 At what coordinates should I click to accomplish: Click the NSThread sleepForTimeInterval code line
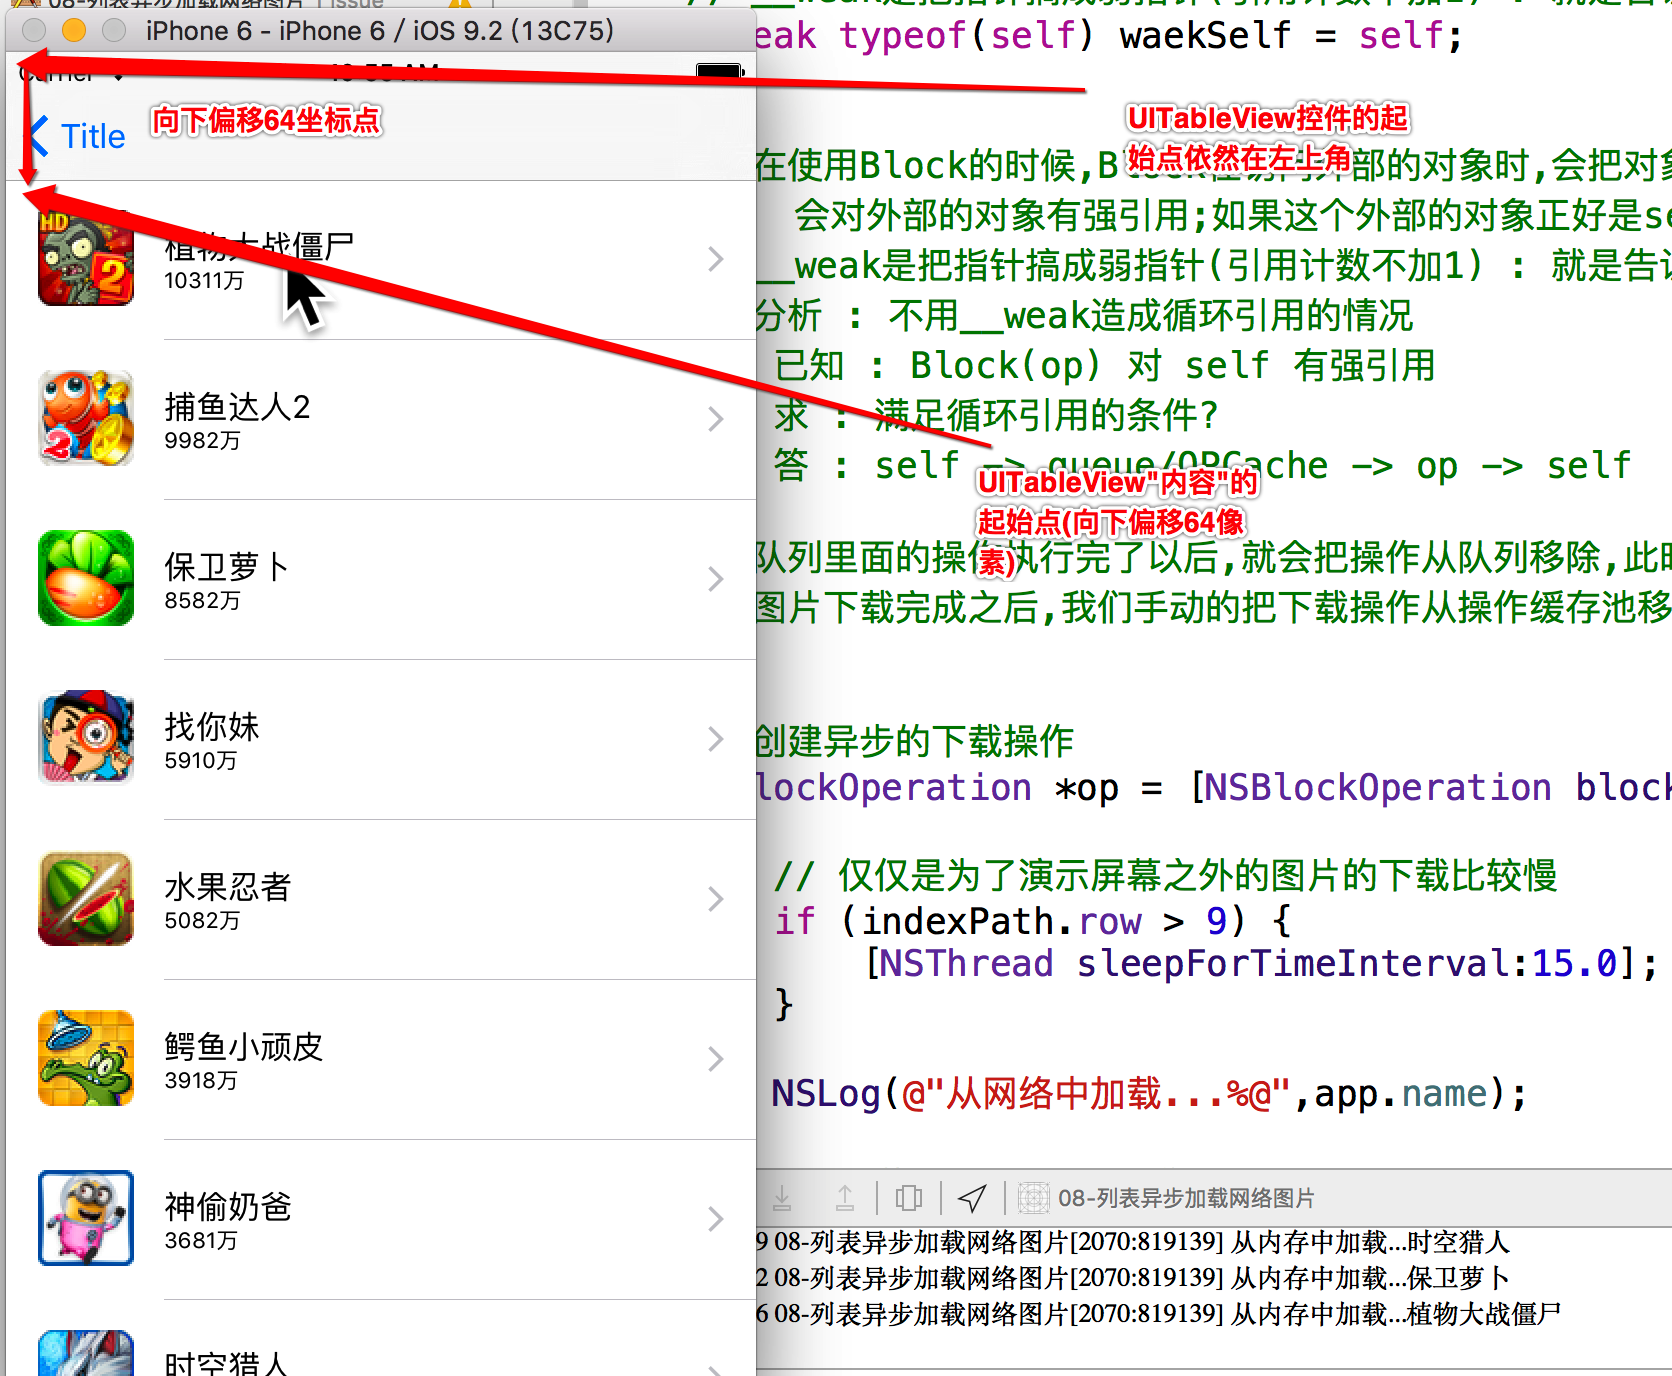point(1261,964)
